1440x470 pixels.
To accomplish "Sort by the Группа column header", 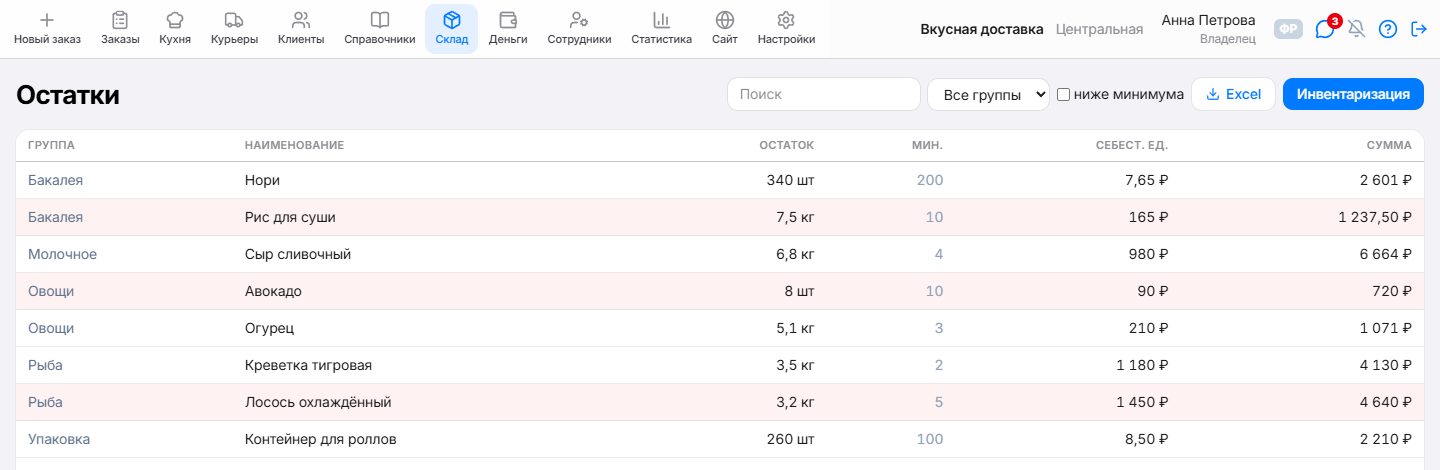I will click(51, 145).
